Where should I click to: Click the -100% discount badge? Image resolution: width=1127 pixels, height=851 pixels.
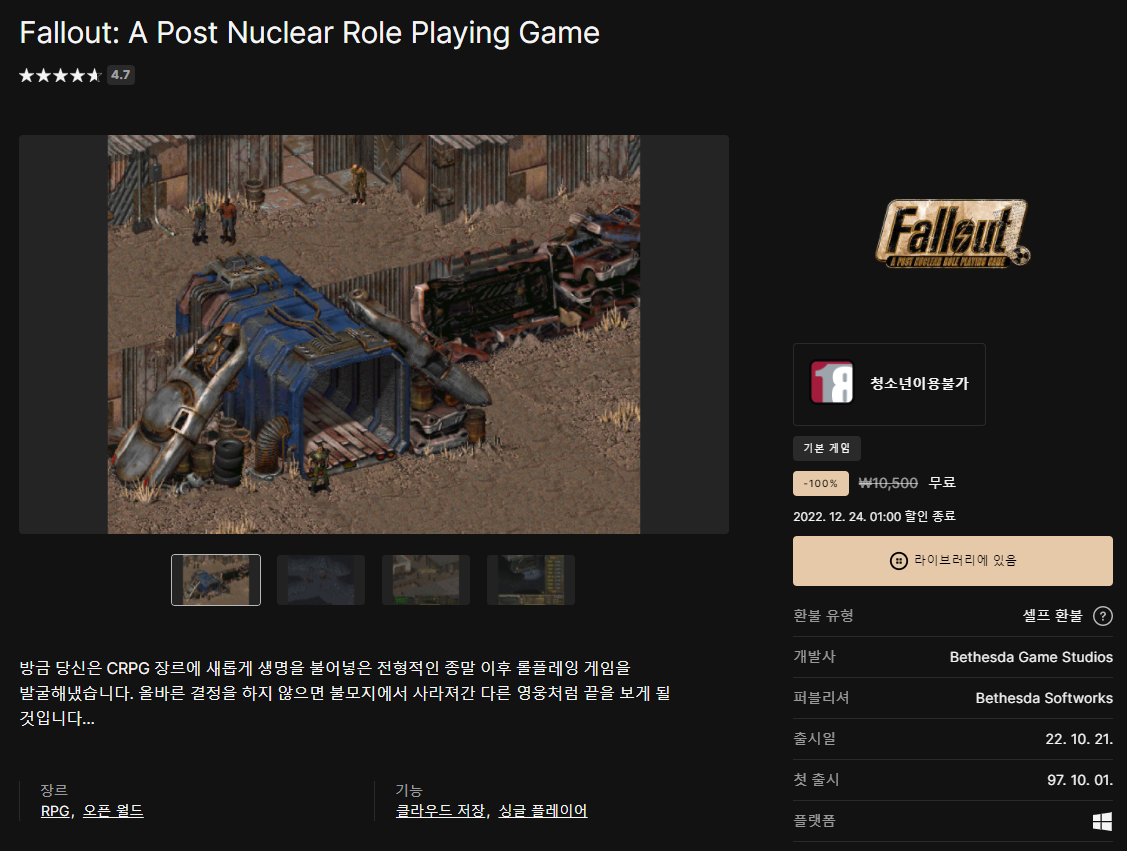821,484
